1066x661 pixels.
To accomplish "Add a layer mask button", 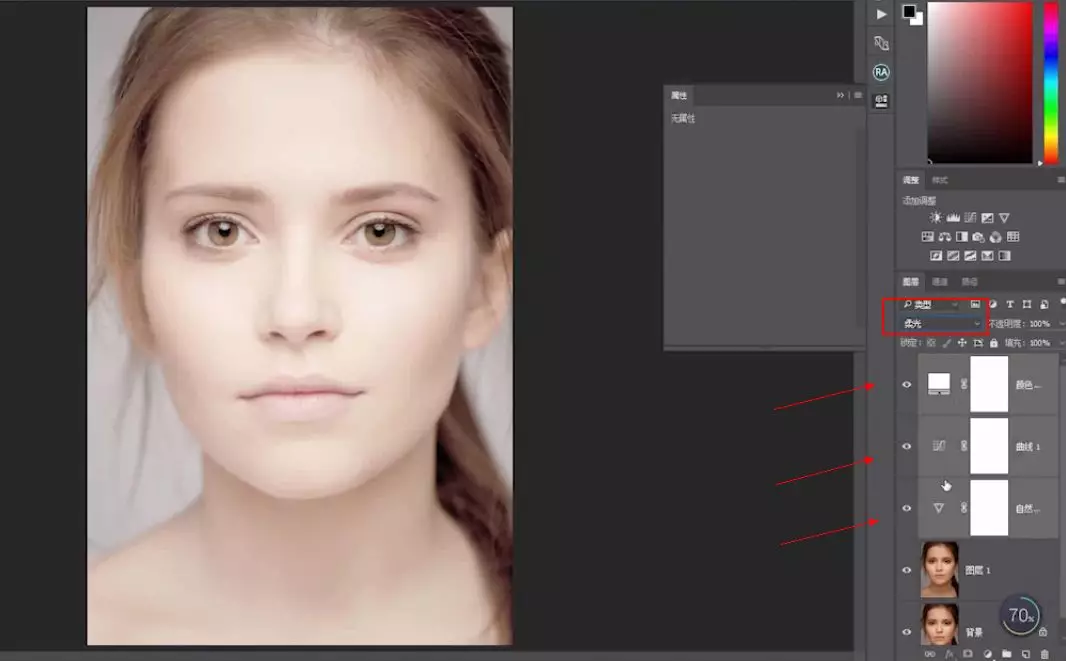I will click(x=968, y=654).
